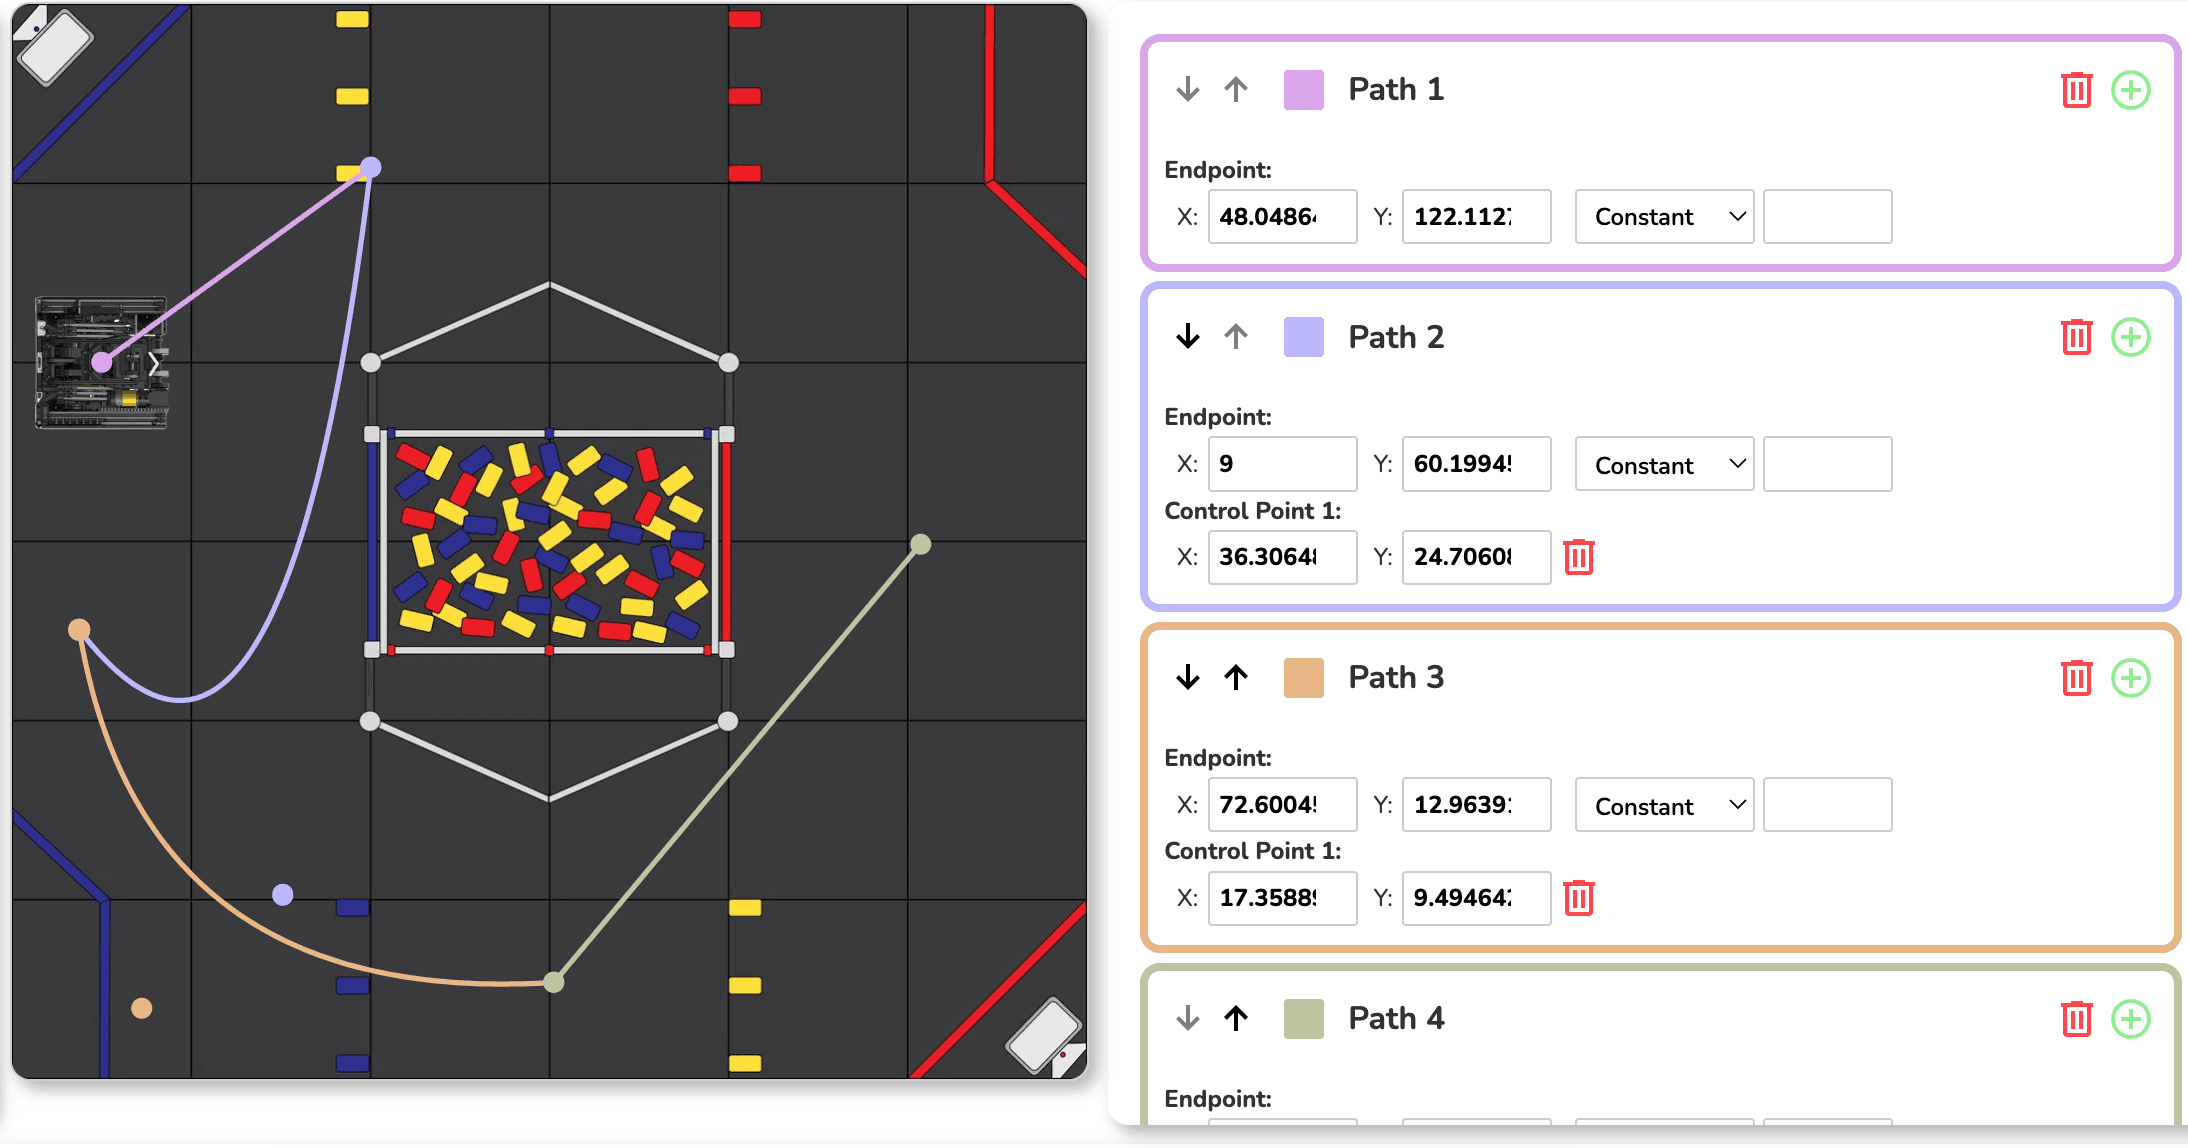Delete Path 2 using trash icon

(x=2076, y=337)
